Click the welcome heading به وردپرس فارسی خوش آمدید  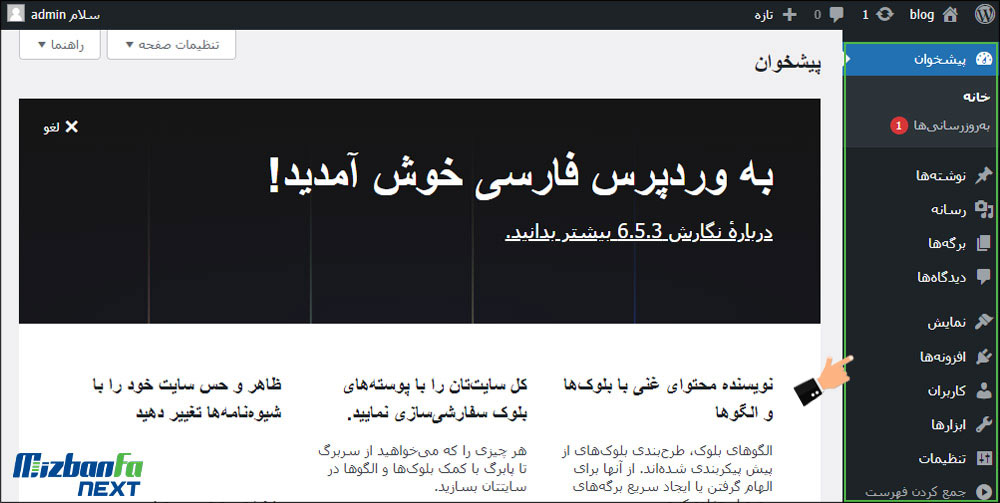pos(521,176)
